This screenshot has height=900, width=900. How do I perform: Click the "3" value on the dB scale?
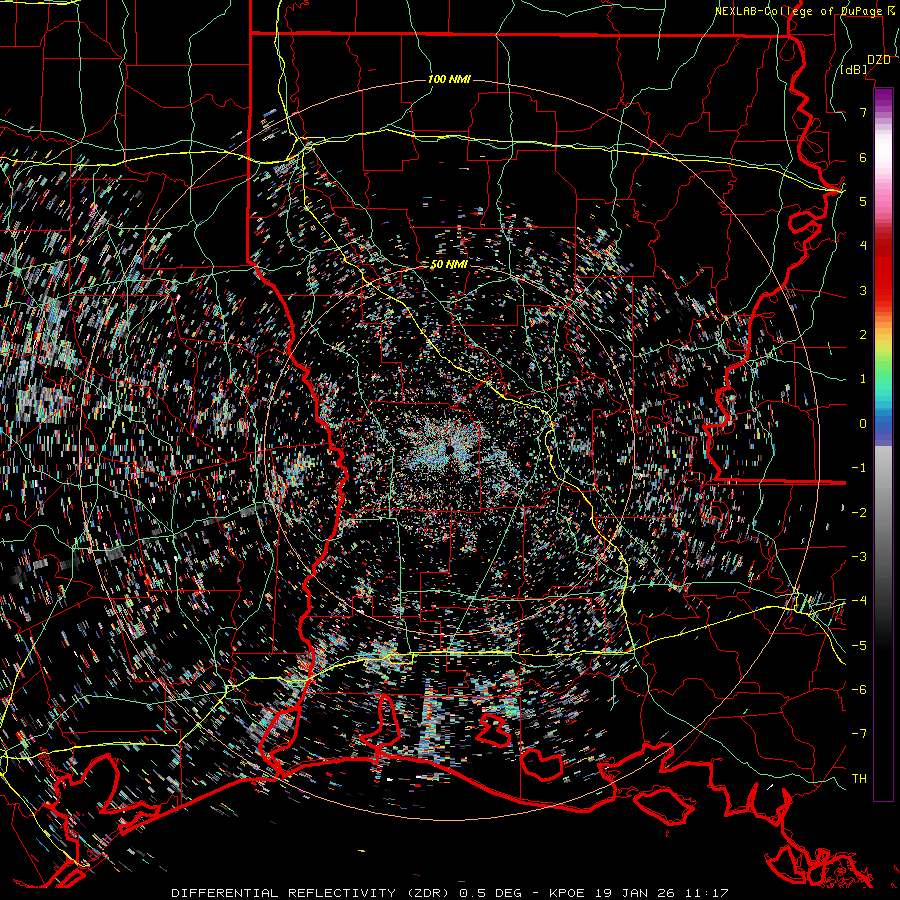[863, 290]
